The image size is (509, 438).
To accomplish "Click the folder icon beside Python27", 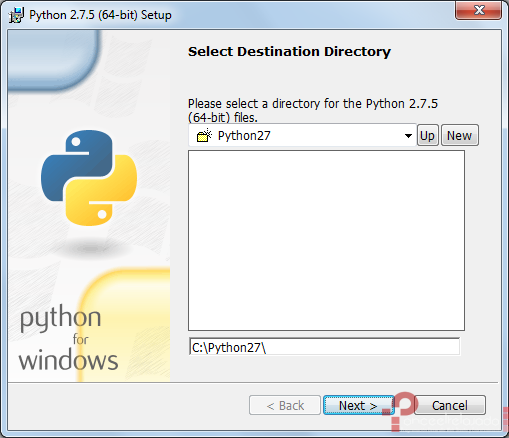I will point(204,136).
